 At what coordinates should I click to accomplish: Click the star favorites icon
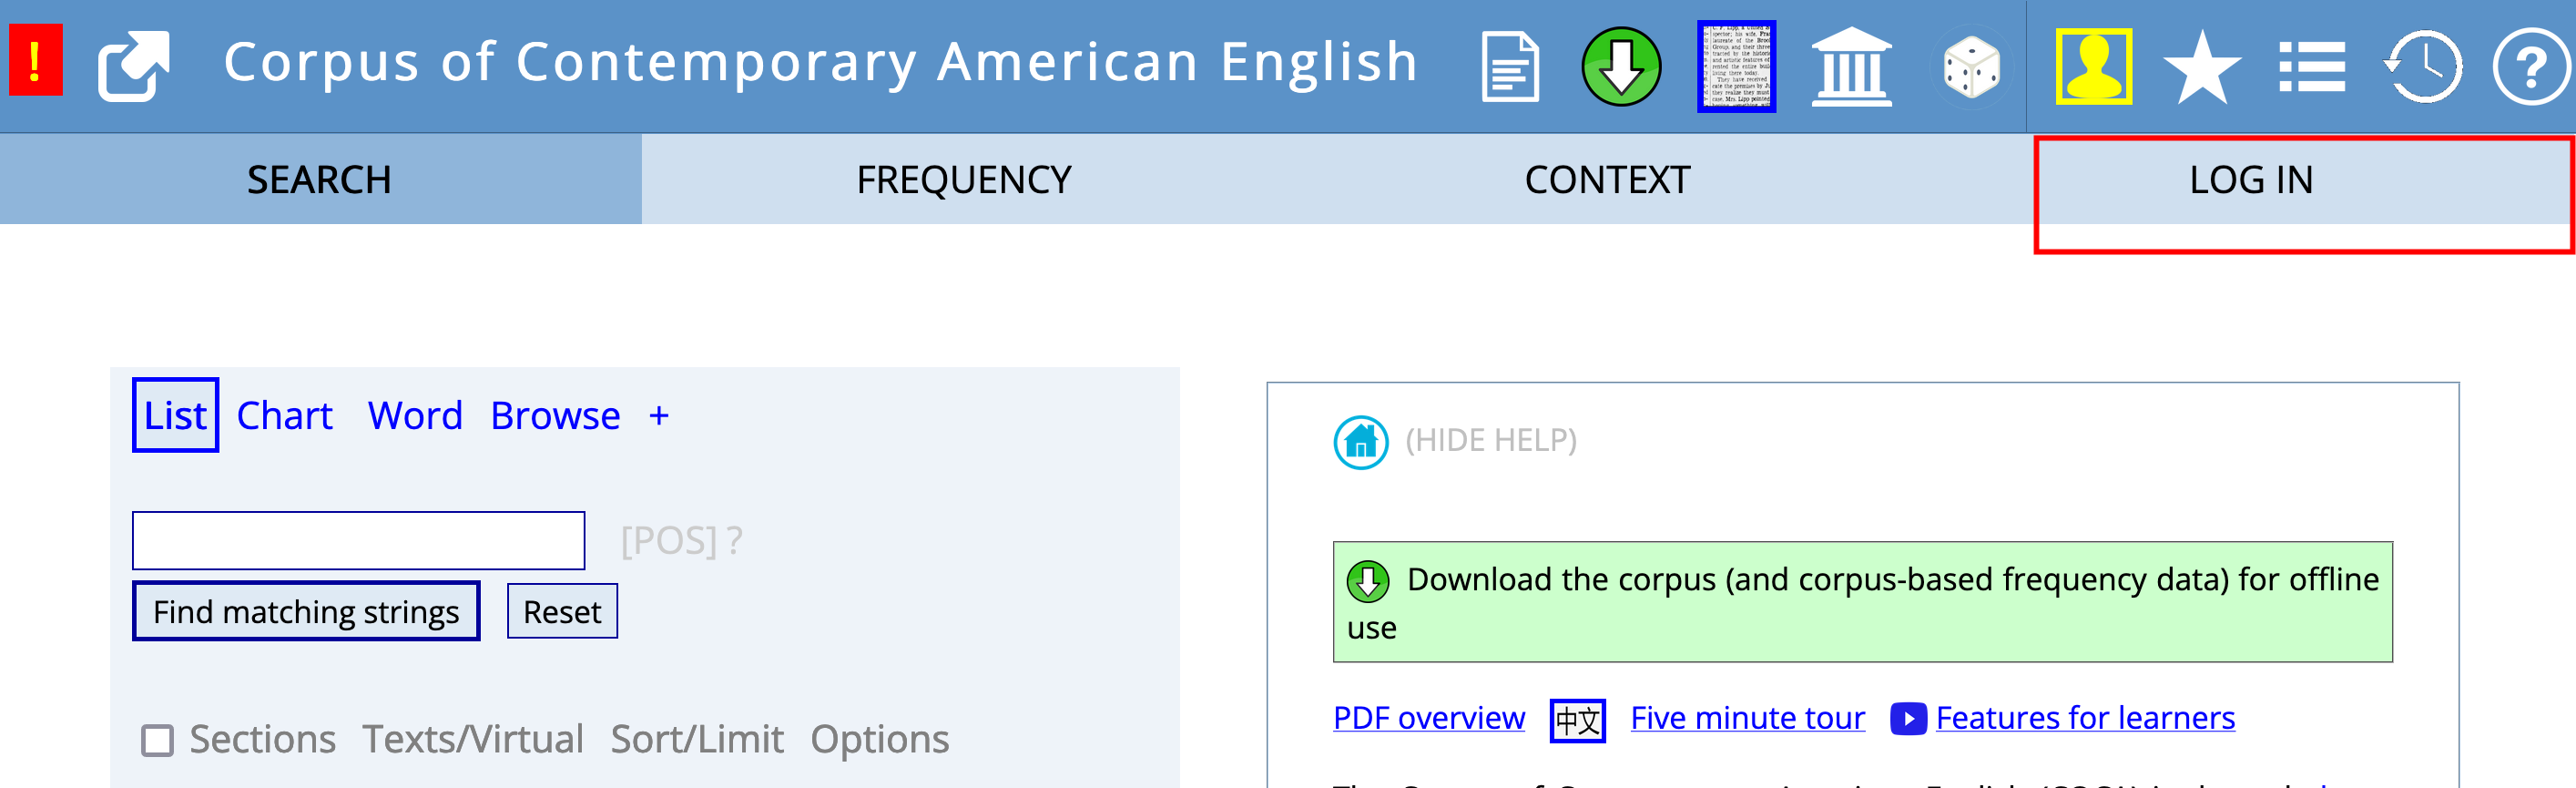tap(2201, 67)
